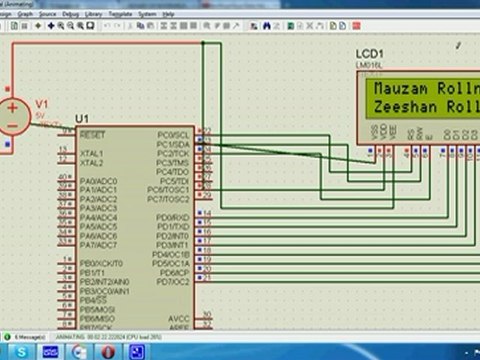Screen dimensions: 480x360
Task: Click the New Sheet icon
Action: 300,26
